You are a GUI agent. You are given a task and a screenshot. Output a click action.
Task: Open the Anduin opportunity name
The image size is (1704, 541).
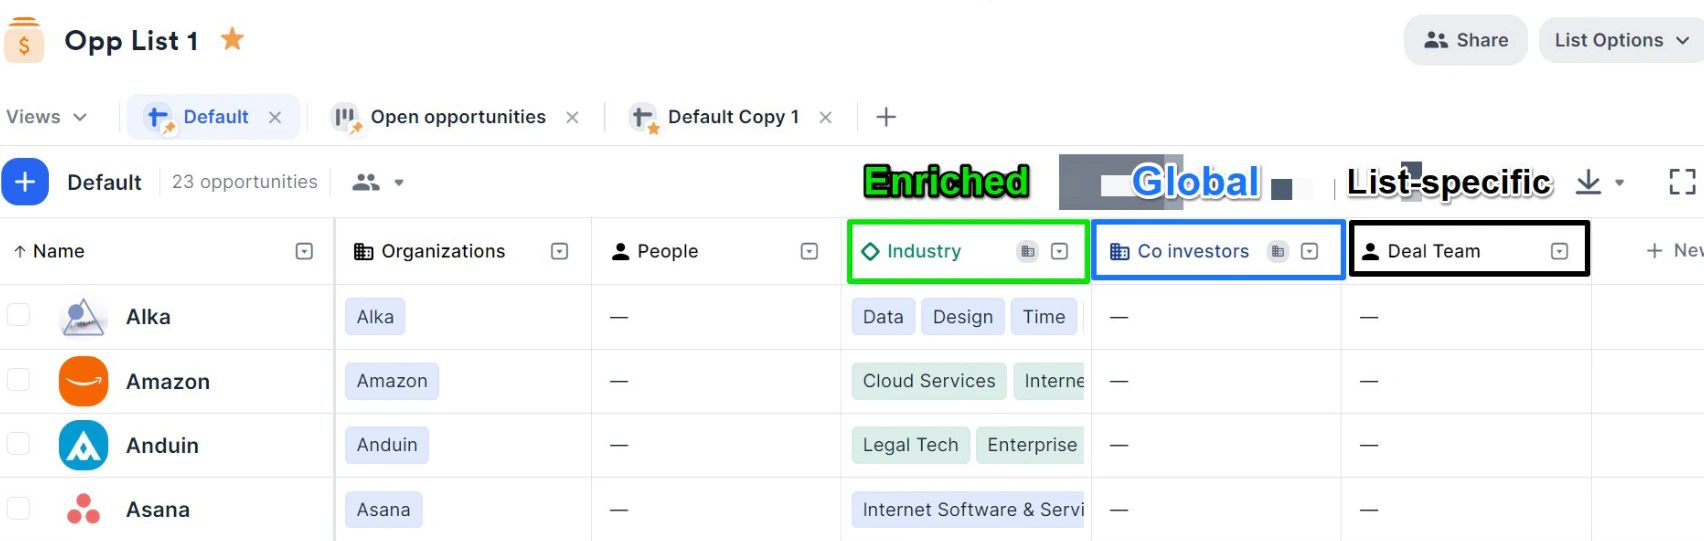(x=162, y=445)
